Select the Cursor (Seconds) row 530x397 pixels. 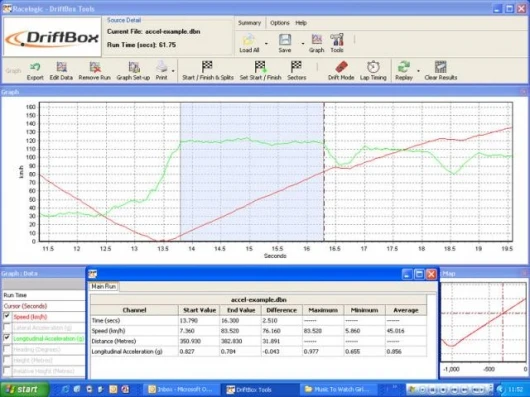coord(43,306)
